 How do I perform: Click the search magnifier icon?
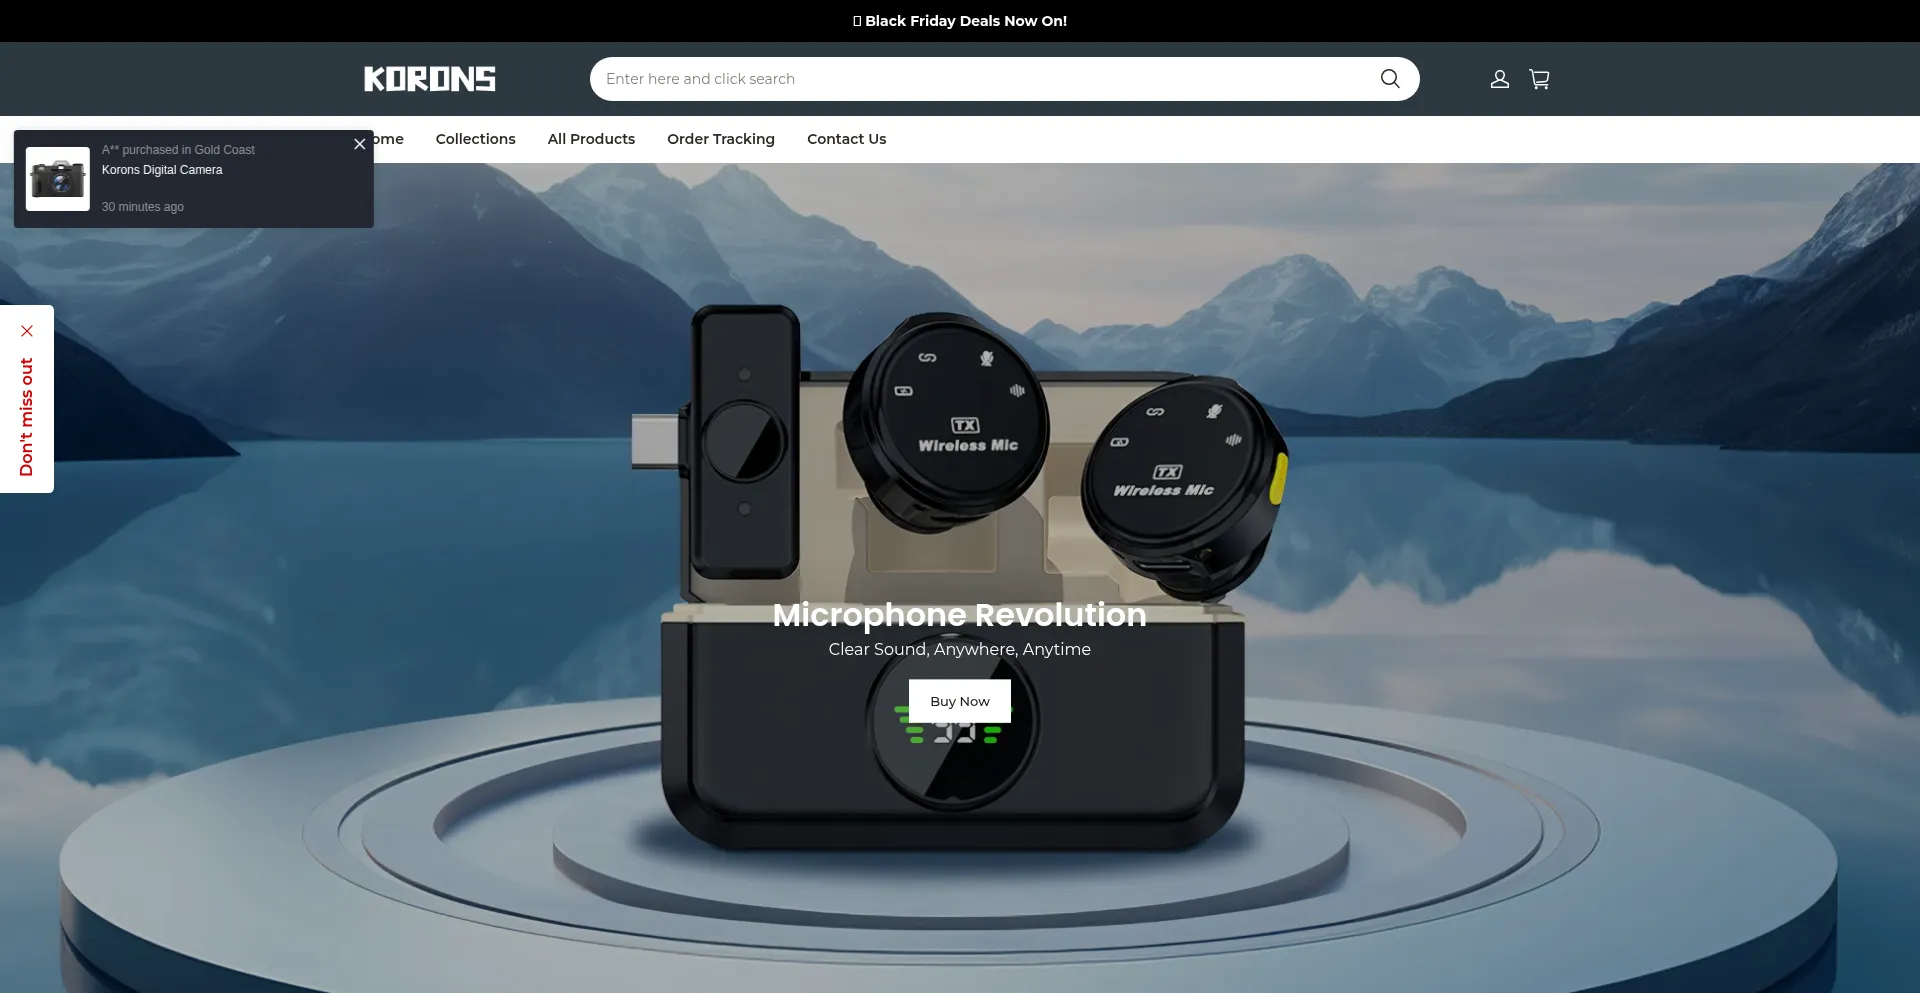click(1389, 79)
